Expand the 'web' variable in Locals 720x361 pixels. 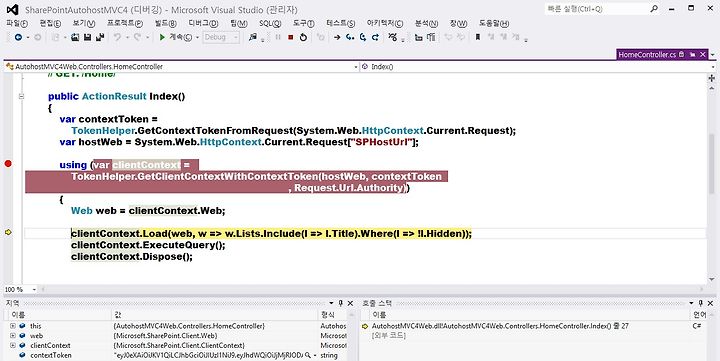[12, 336]
